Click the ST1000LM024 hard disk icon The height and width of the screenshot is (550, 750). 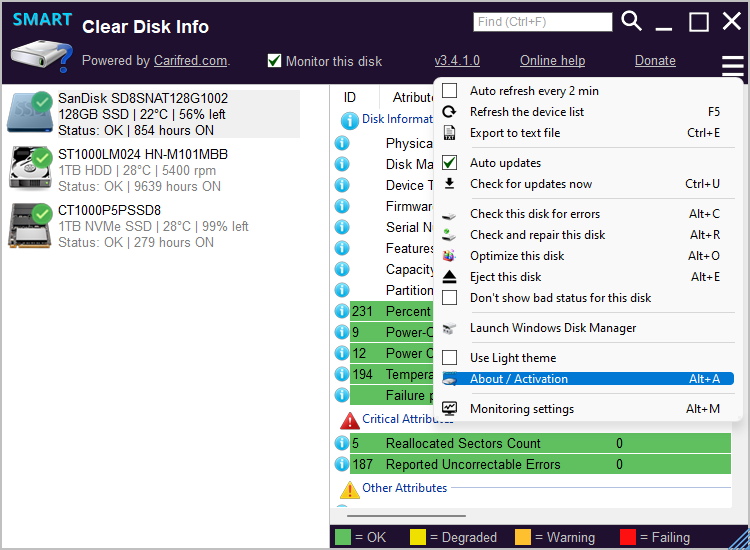(x=30, y=168)
